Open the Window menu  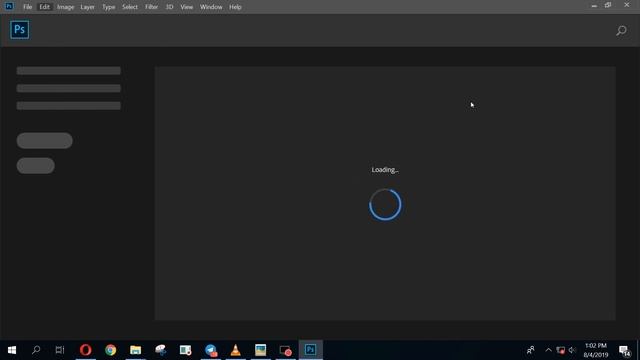coord(211,7)
